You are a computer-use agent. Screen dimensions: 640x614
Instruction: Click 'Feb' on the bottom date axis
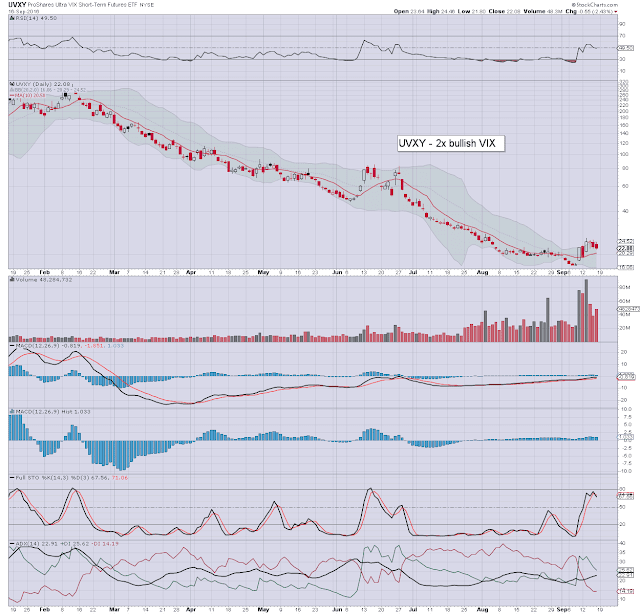(x=44, y=610)
